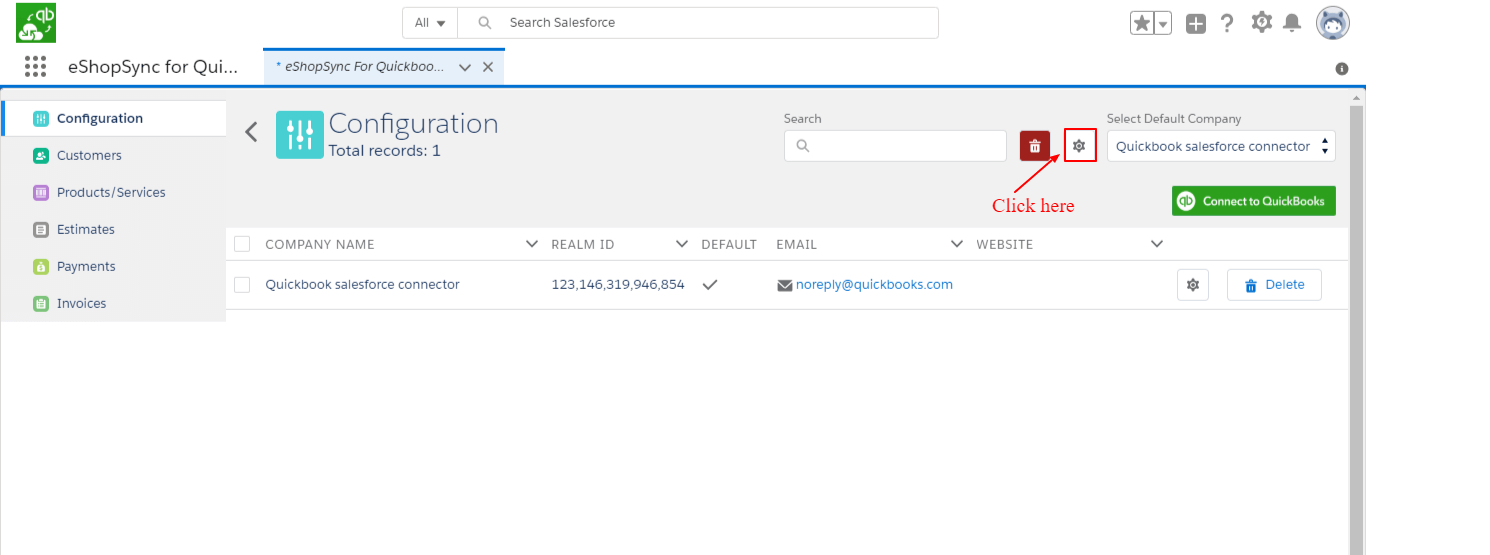Click the global actions plus icon
This screenshot has height=555, width=1490.
[x=1196, y=23]
